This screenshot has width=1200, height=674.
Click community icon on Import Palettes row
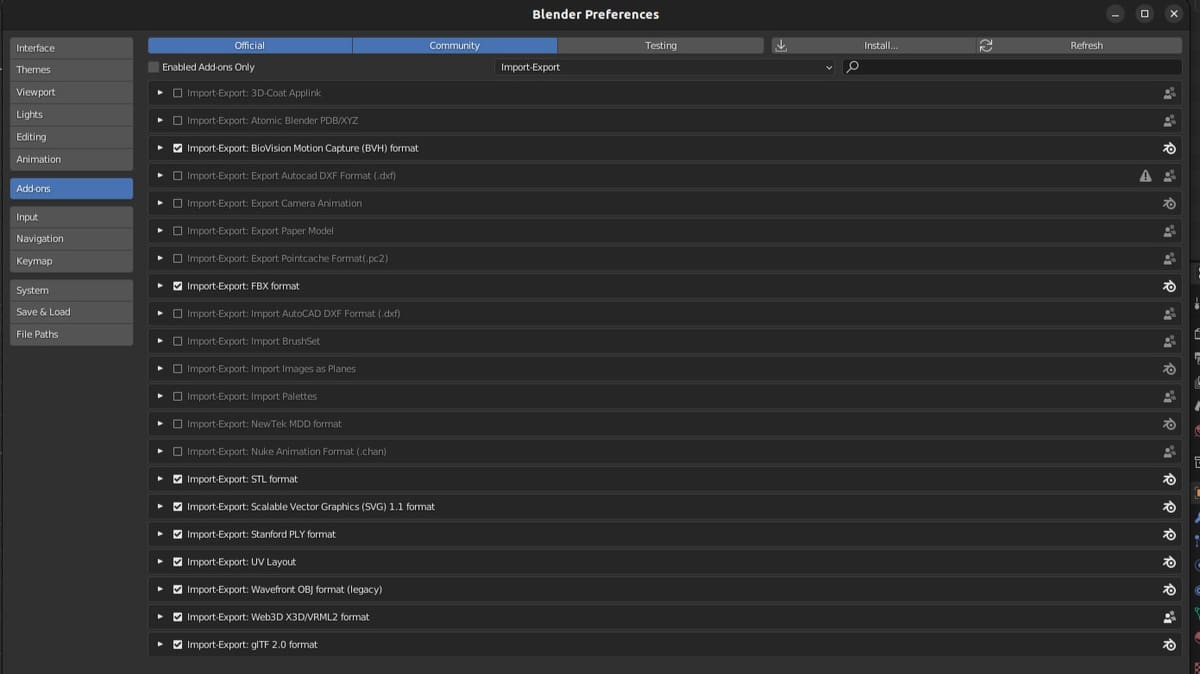pyautogui.click(x=1169, y=397)
